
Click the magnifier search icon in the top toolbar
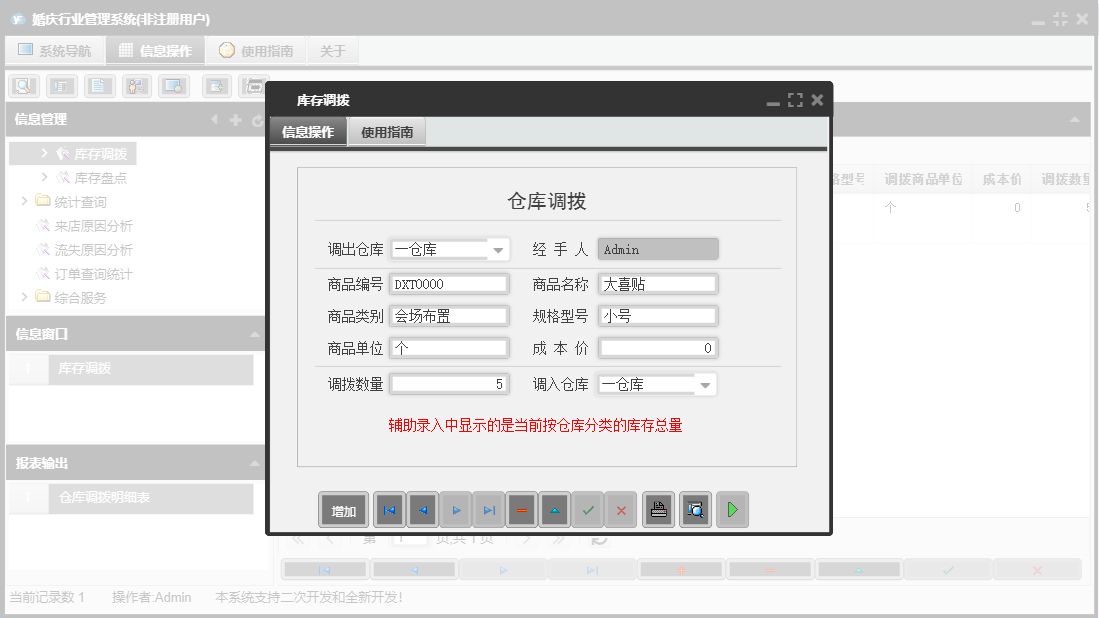click(x=22, y=86)
